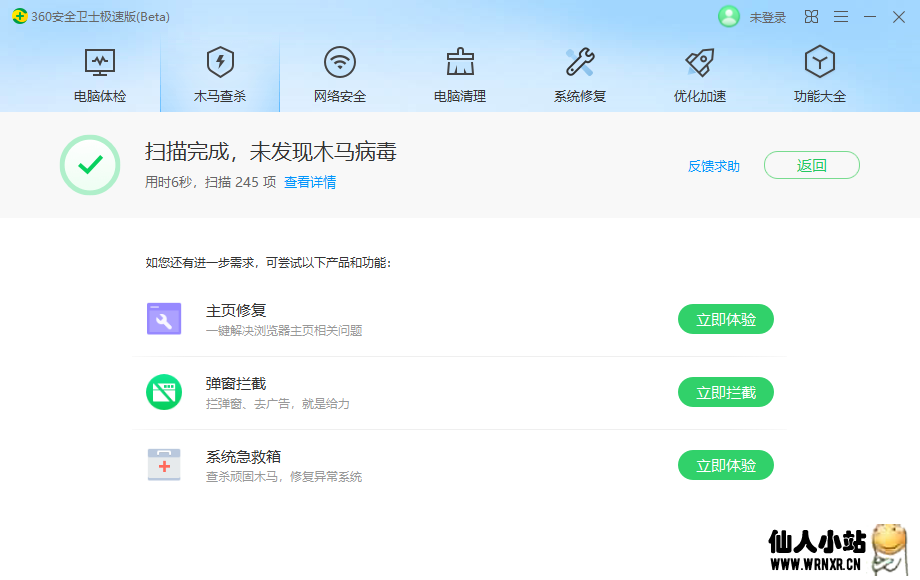The height and width of the screenshot is (580, 920).
Task: Click the user avatar next to 未登录
Action: (728, 16)
